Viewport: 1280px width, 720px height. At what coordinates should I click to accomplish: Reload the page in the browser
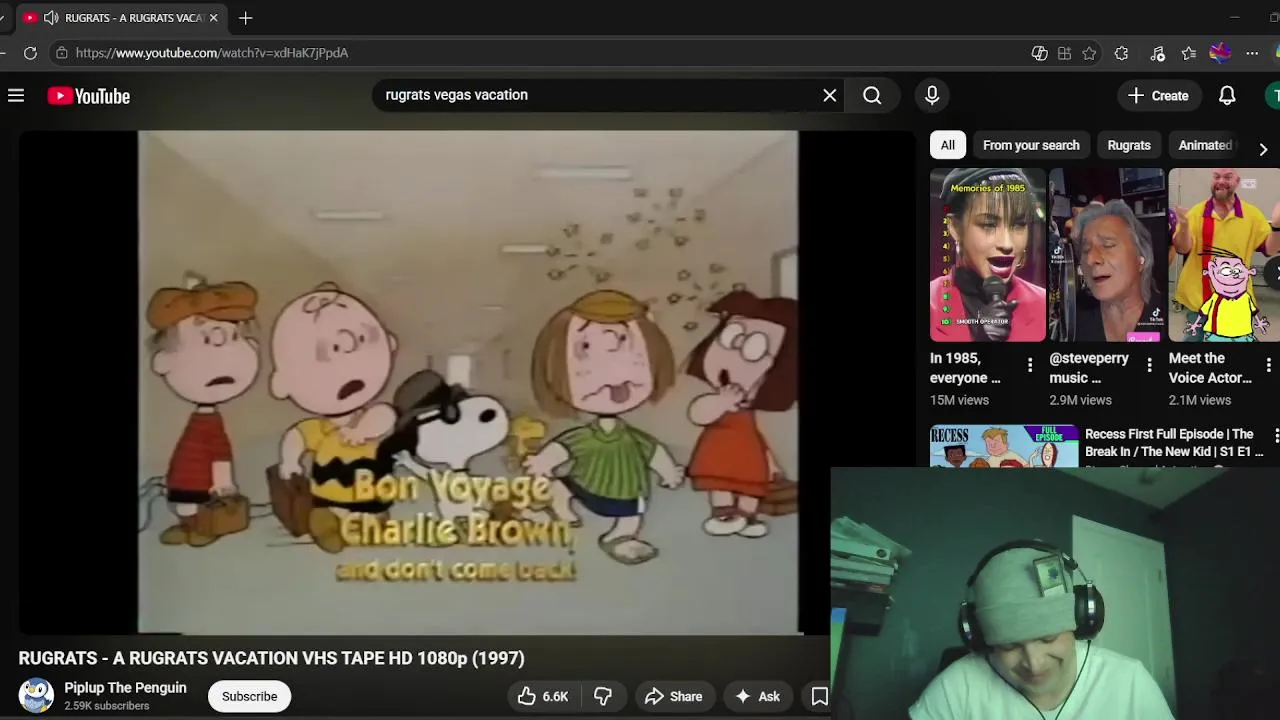pyautogui.click(x=30, y=53)
